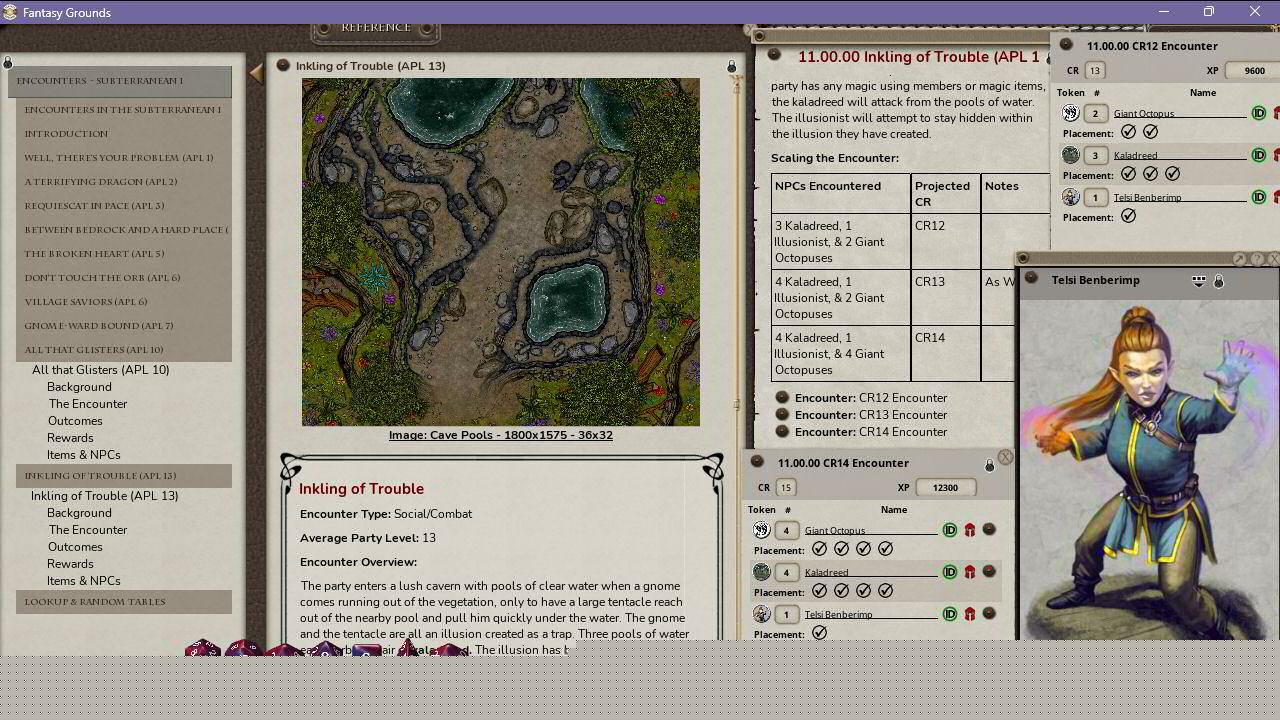Click the red helmet icon for Kaladreed in CR14

pos(970,572)
